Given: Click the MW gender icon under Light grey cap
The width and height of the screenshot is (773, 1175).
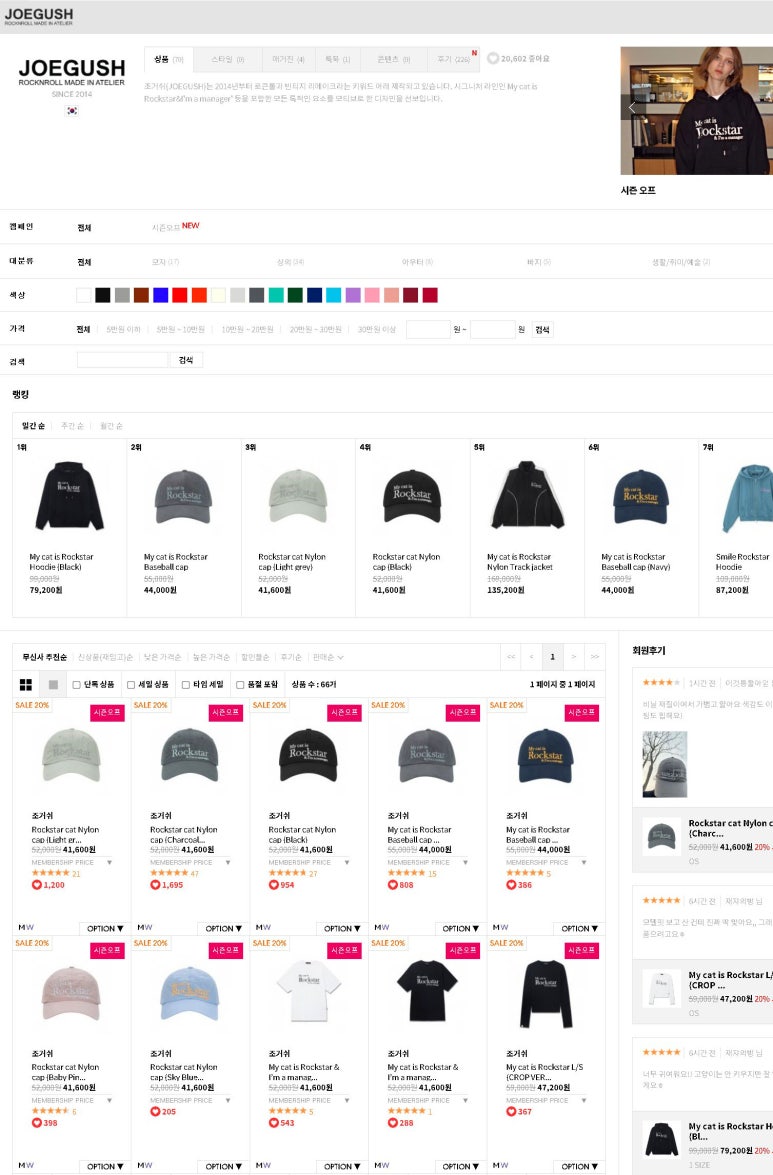Looking at the screenshot, I should (x=26, y=927).
